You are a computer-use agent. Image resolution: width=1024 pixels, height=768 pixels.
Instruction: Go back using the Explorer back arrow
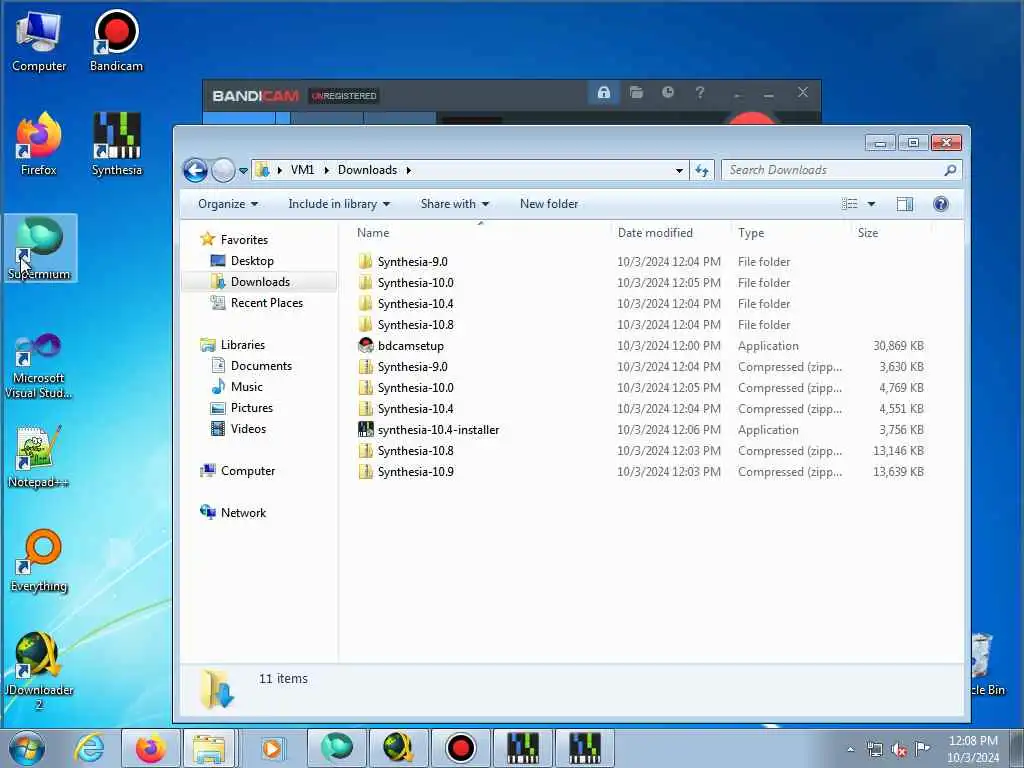[195, 170]
